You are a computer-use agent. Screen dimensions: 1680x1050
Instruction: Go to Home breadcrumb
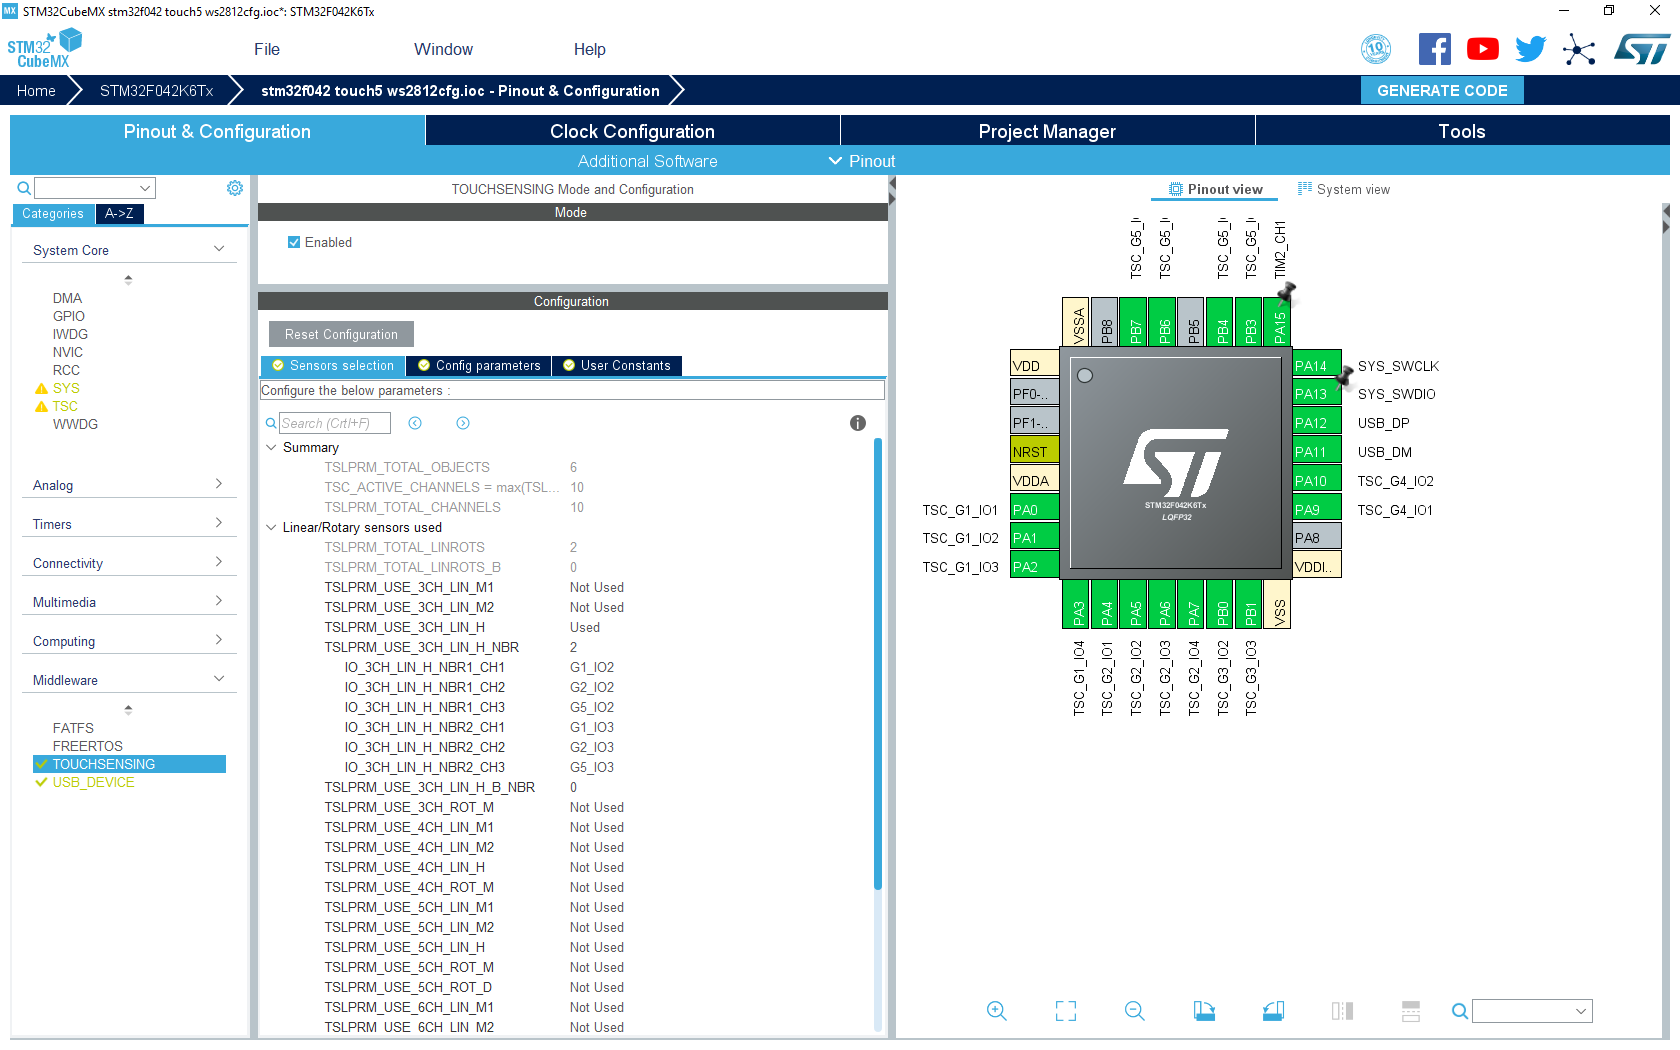(36, 90)
